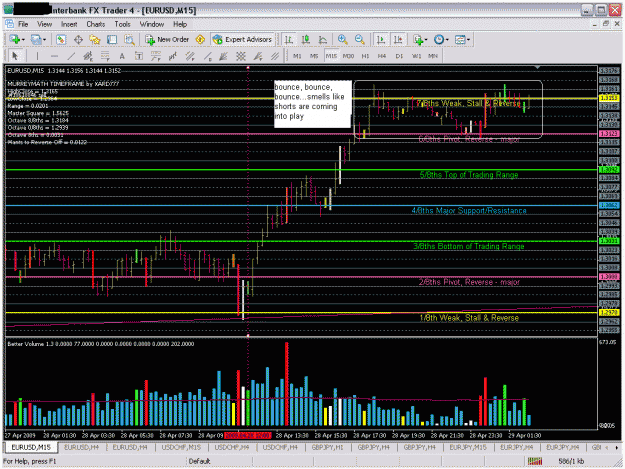Image resolution: width=625 pixels, height=469 pixels.
Task: Open the Window menu
Action: [x=151, y=24]
